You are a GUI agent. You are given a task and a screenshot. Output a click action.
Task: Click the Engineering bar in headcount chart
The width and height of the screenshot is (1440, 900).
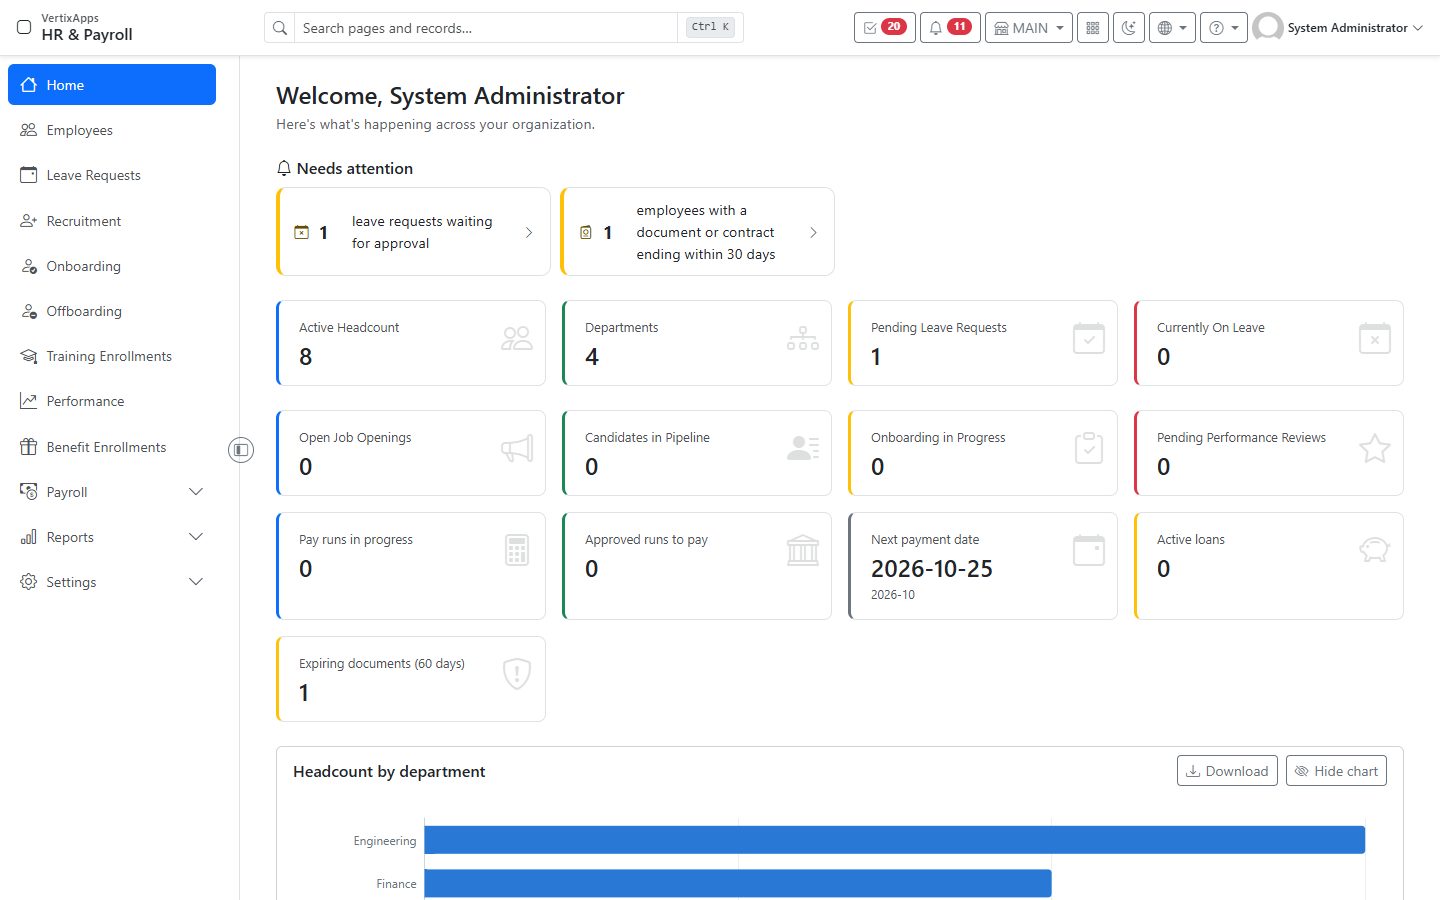tap(894, 840)
